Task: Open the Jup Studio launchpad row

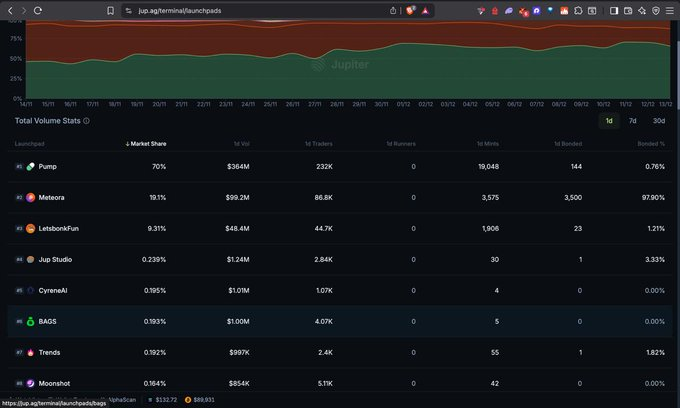Action: (340, 260)
